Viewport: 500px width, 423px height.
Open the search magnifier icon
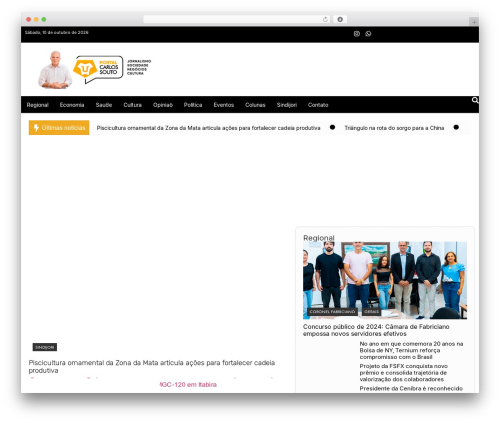[x=475, y=100]
